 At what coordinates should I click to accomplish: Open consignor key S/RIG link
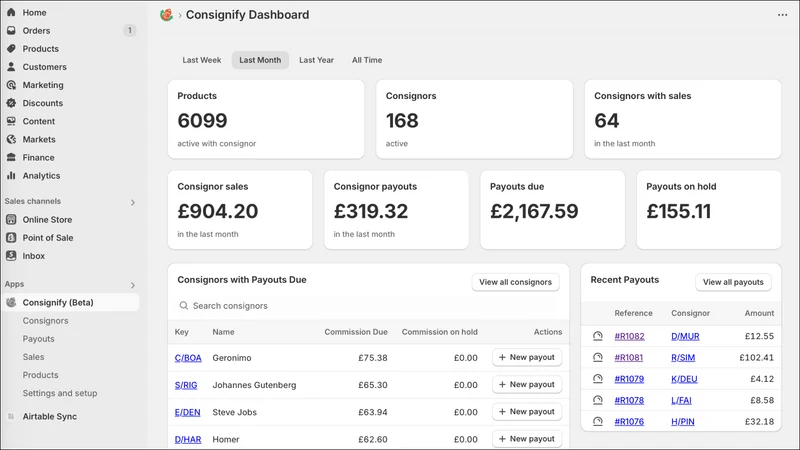[x=186, y=385]
